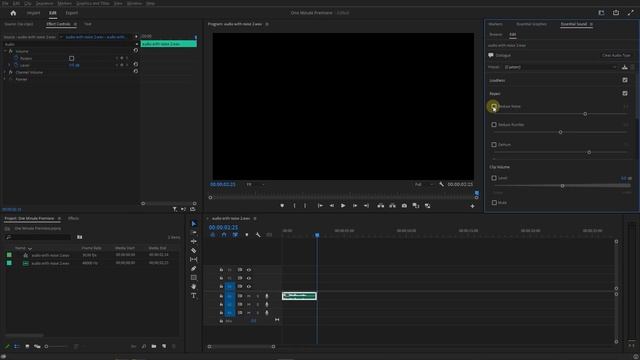Toggle the Repair section checkbox

click(625, 93)
